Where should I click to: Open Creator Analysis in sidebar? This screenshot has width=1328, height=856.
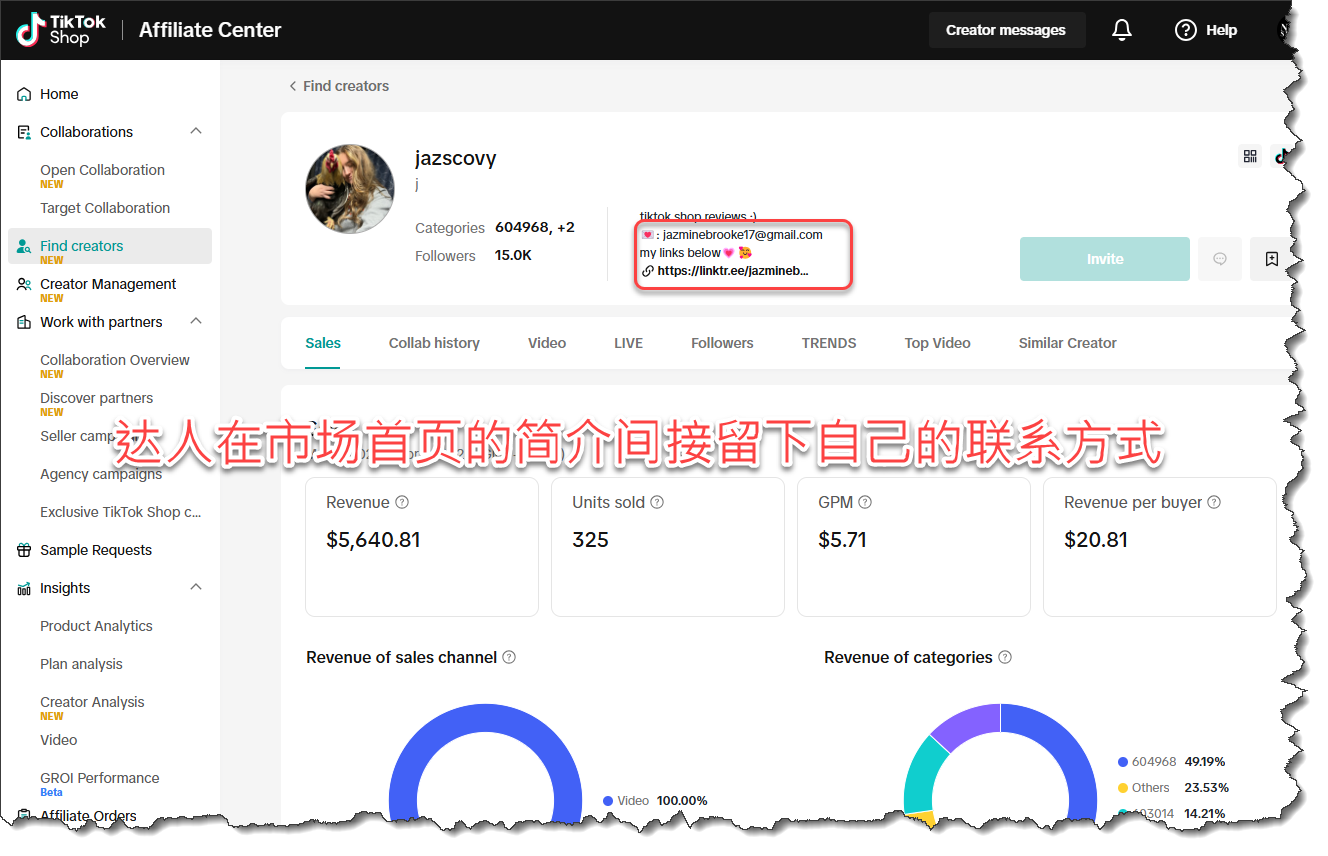pos(92,702)
